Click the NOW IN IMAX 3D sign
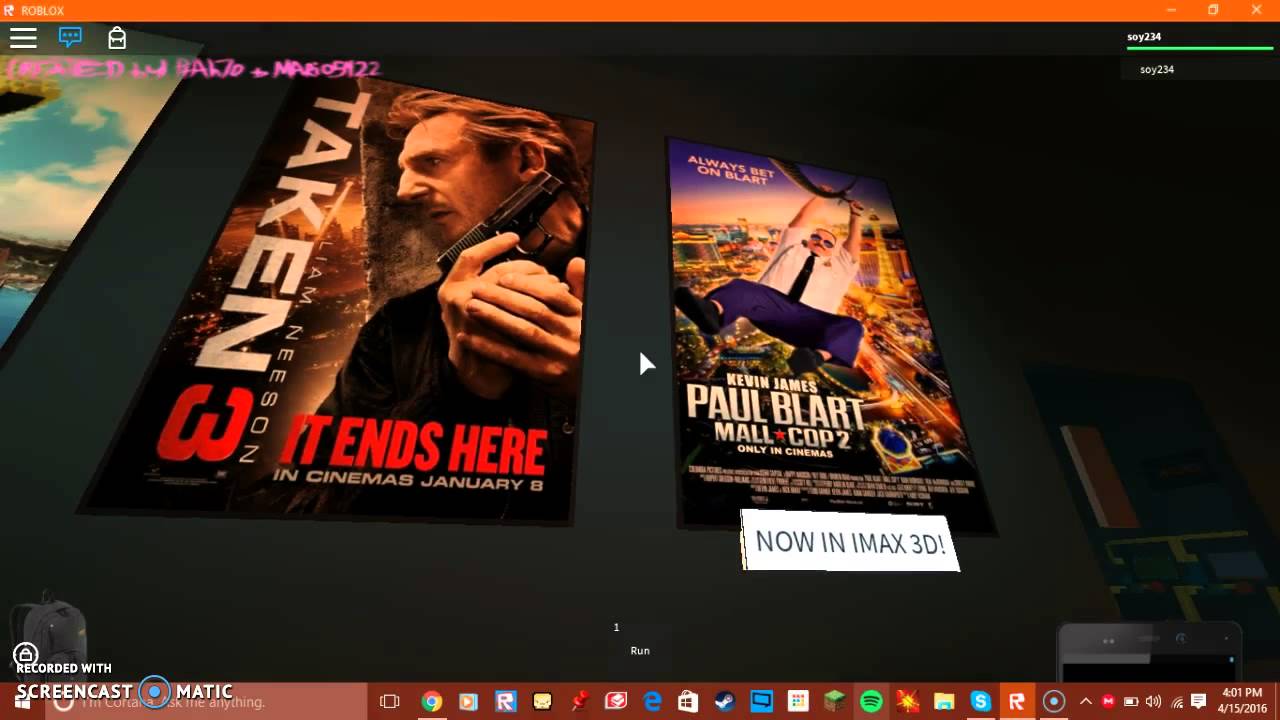This screenshot has width=1280, height=720. click(850, 541)
